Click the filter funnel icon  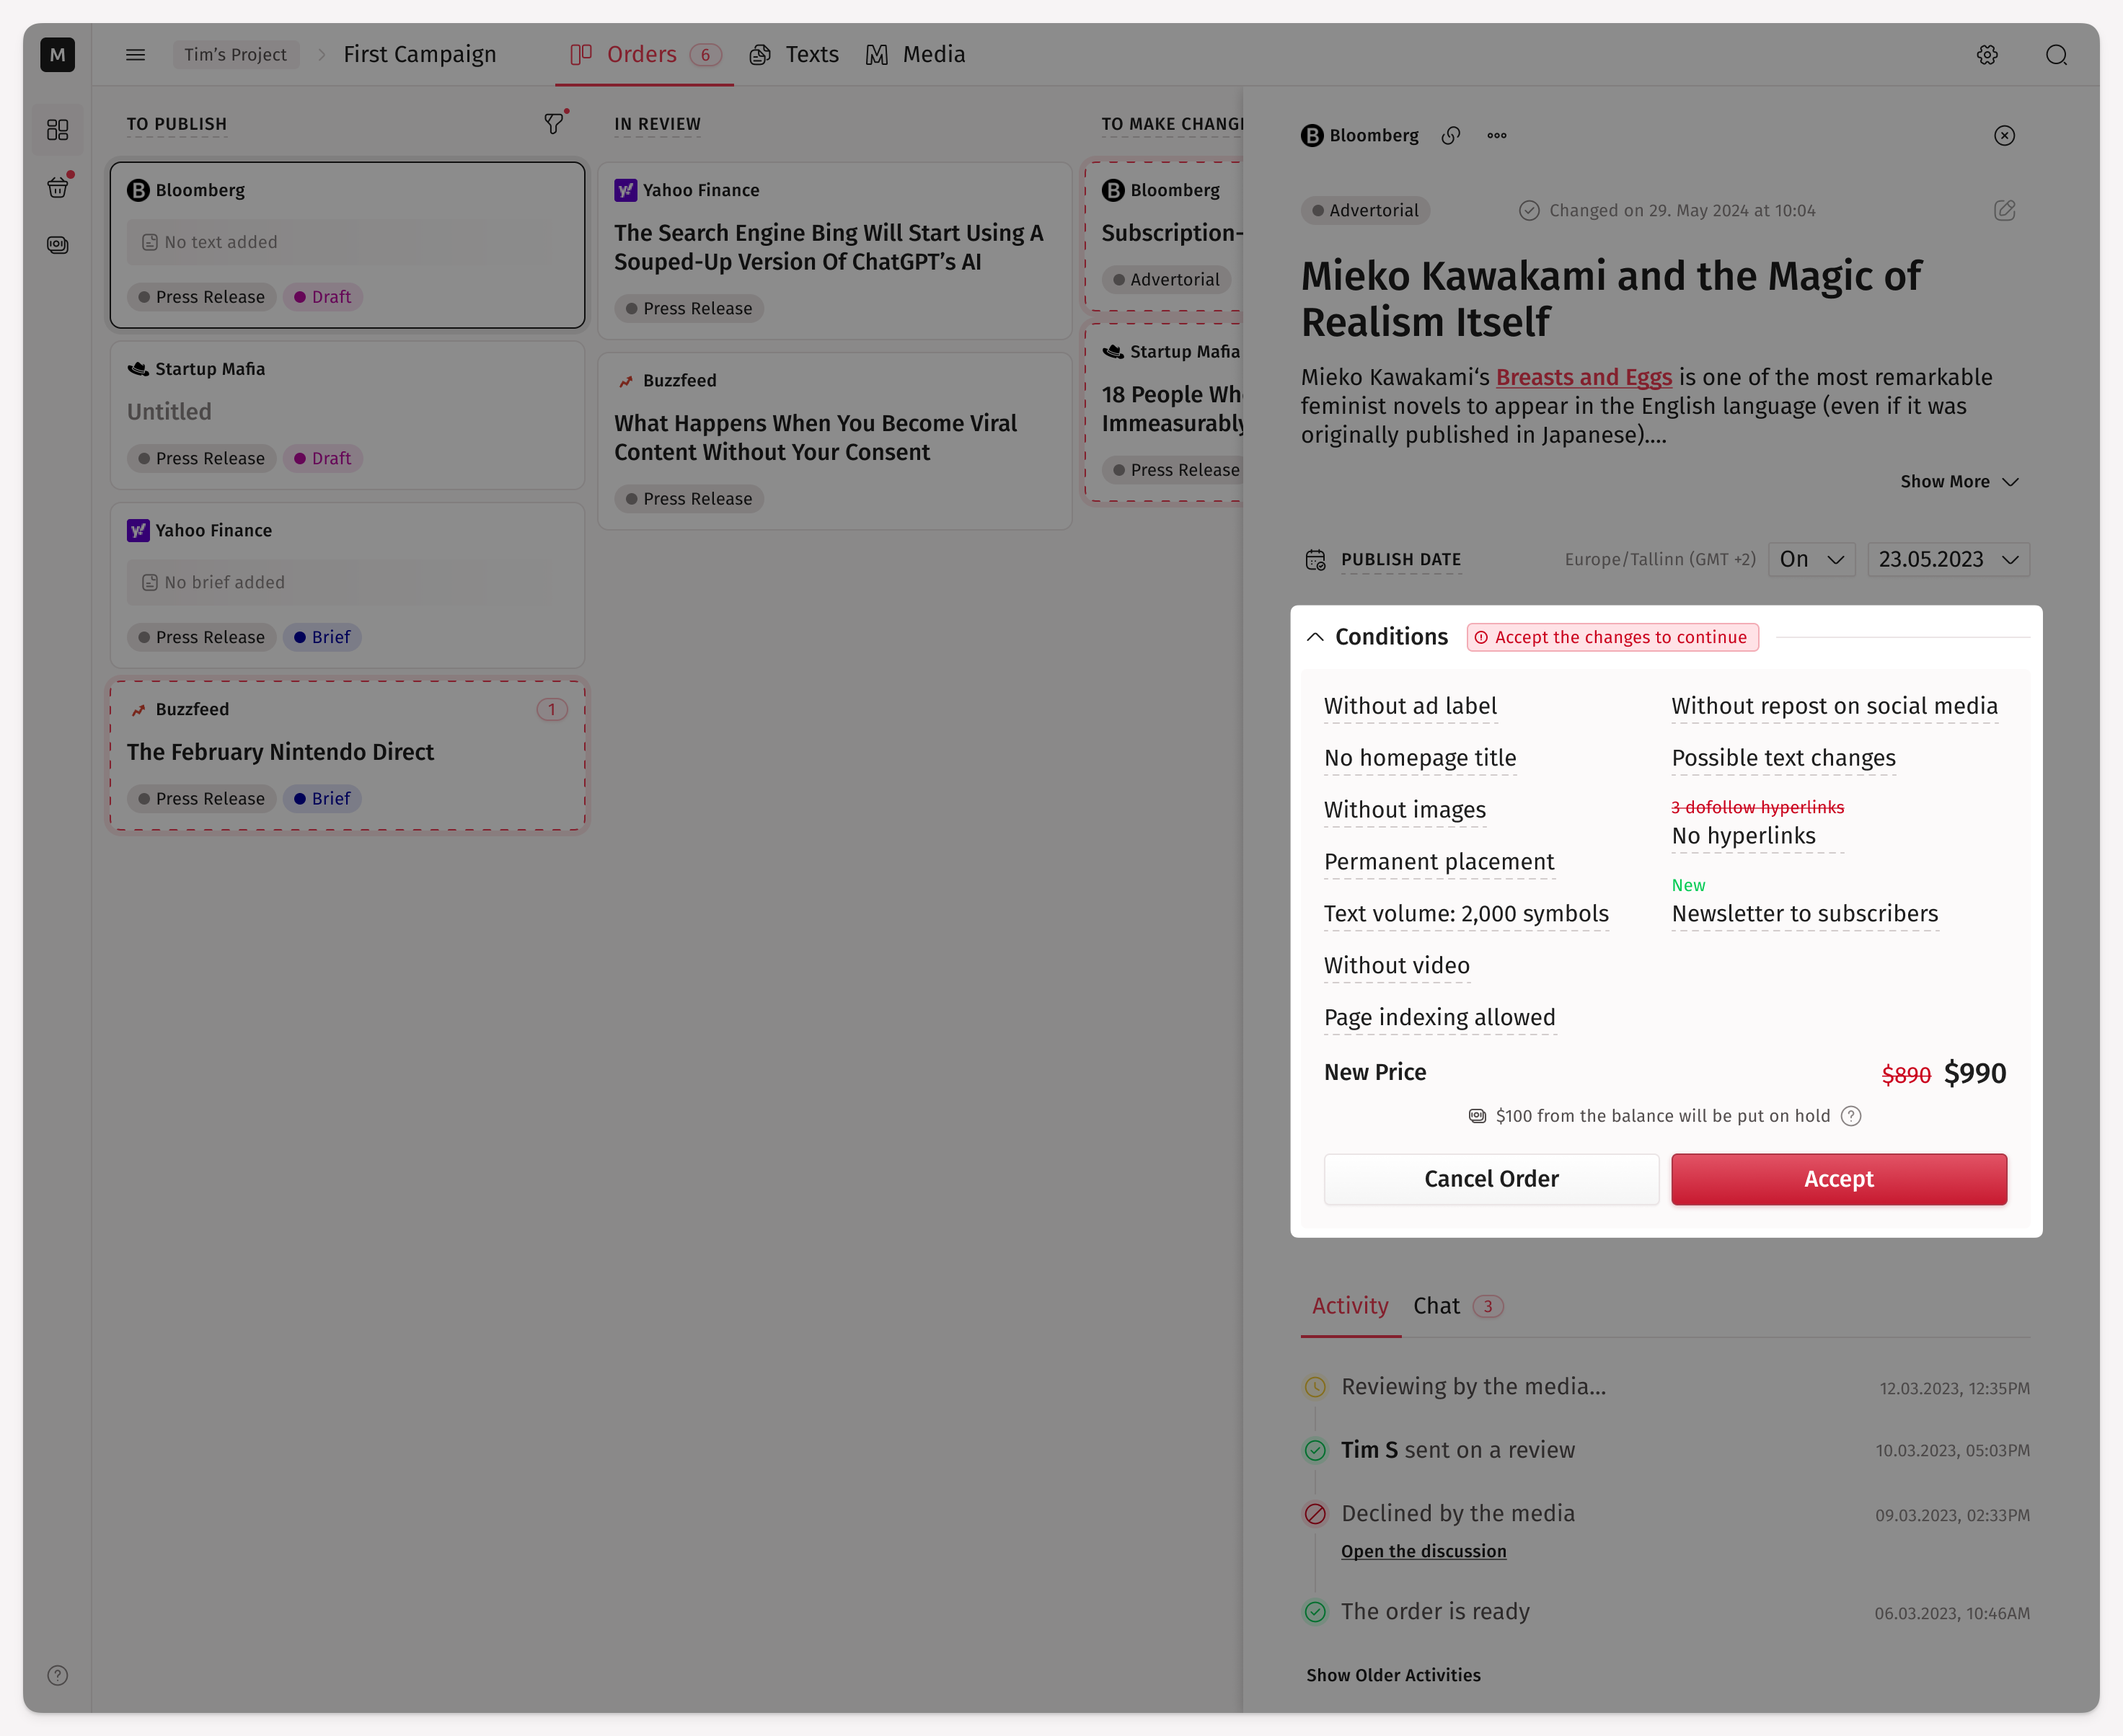pos(553,124)
